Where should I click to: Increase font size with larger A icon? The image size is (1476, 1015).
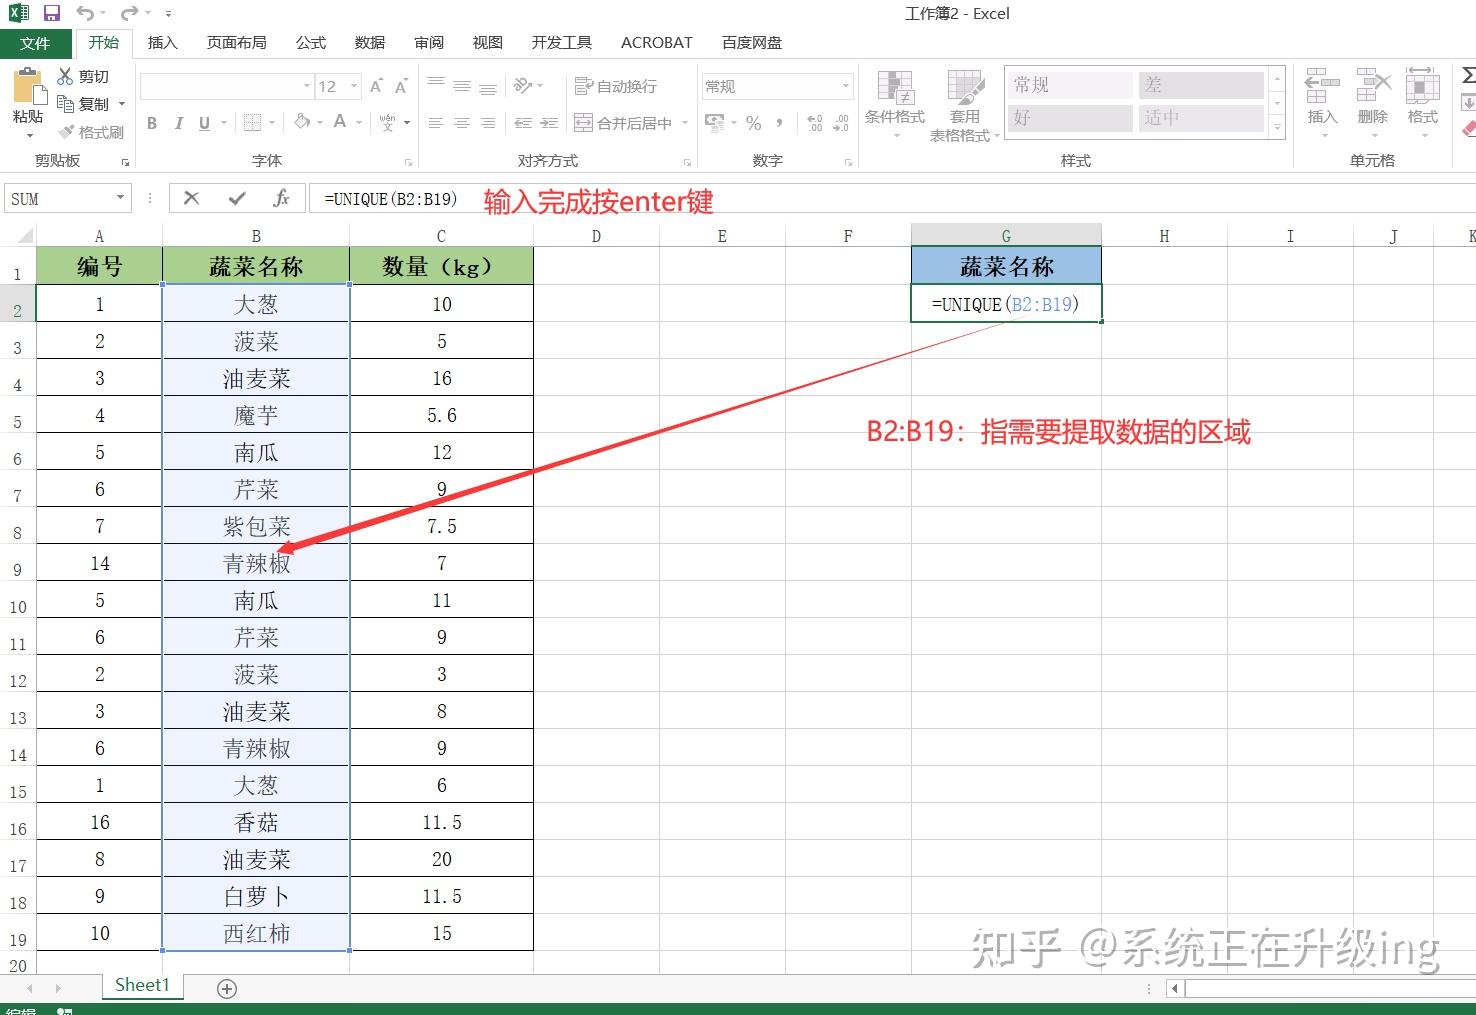(376, 86)
